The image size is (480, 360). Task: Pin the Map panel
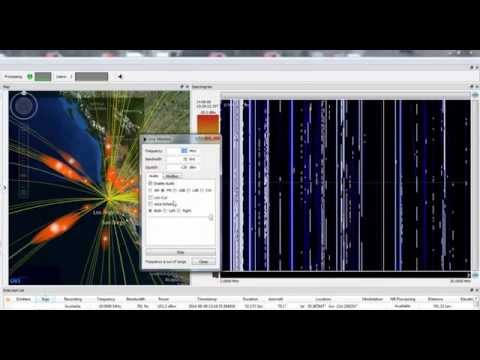182,87
